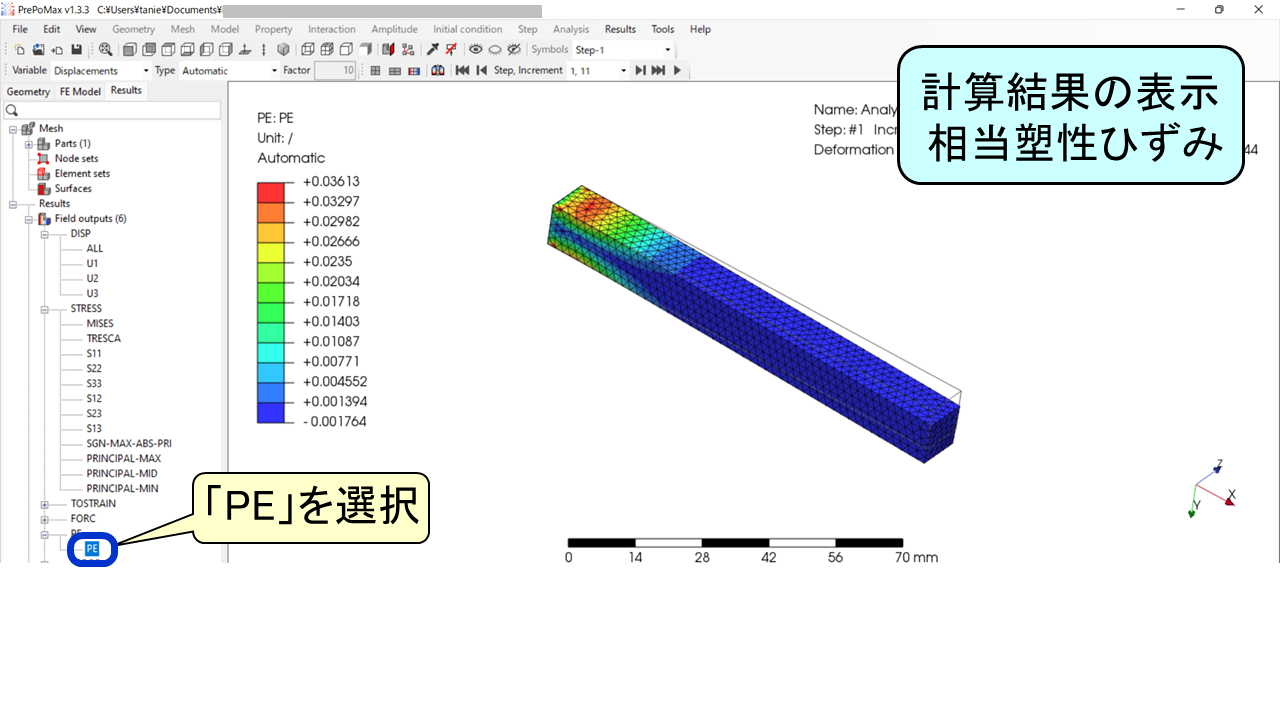Click the New file icon
Image resolution: width=1280 pixels, height=720 pixels.
pos(20,50)
